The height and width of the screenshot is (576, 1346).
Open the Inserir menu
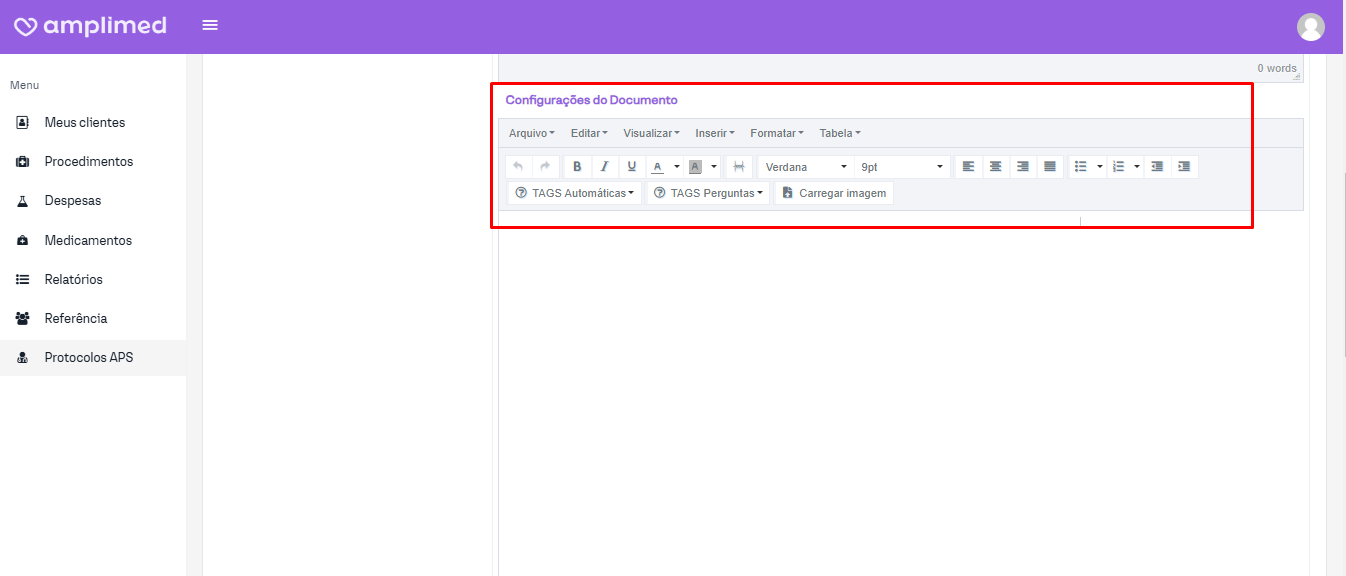coord(714,133)
